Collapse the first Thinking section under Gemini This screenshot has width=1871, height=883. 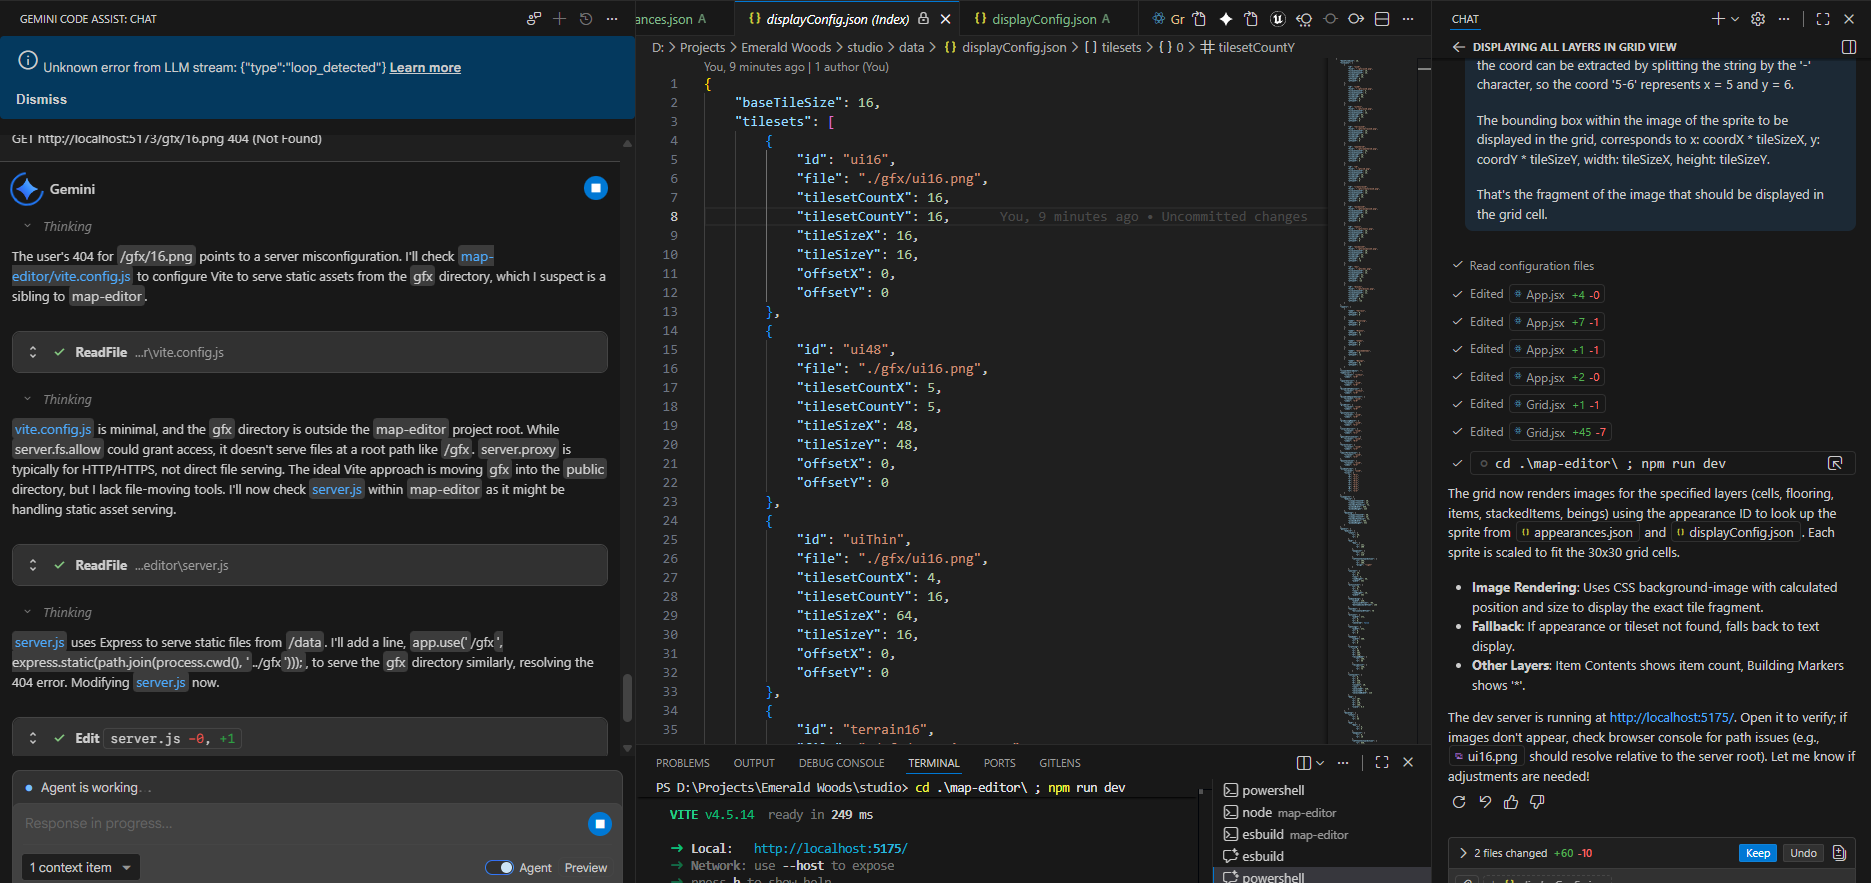click(28, 227)
